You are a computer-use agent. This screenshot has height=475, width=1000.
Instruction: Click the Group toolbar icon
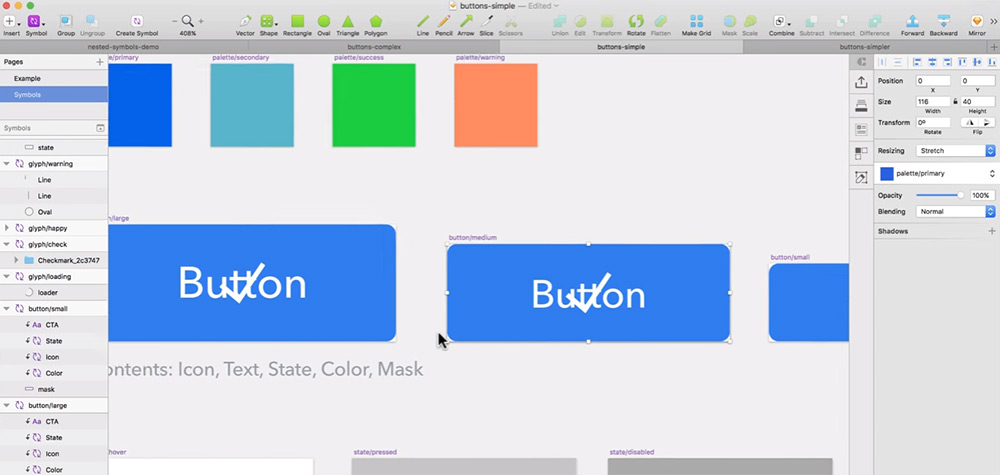tap(66, 22)
